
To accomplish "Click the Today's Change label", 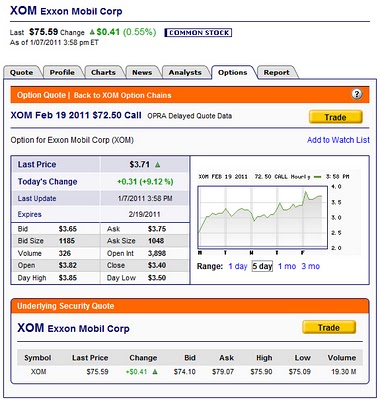I will point(47,182).
